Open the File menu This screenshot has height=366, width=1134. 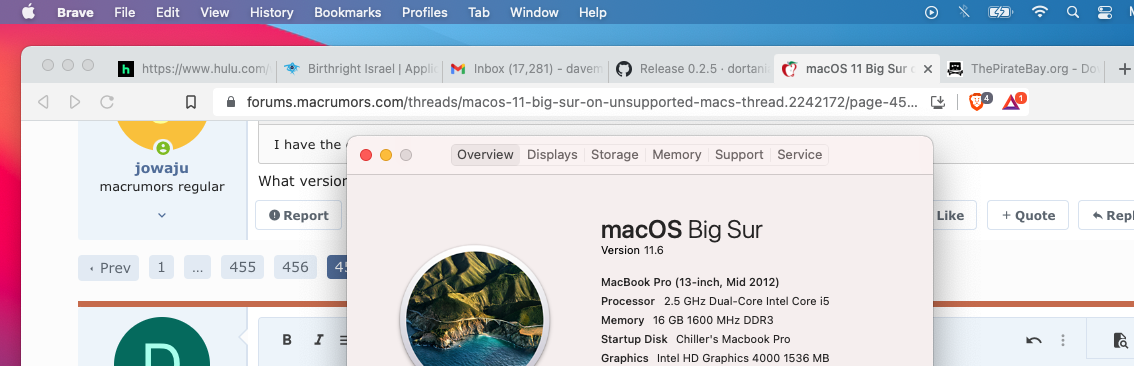pyautogui.click(x=124, y=12)
